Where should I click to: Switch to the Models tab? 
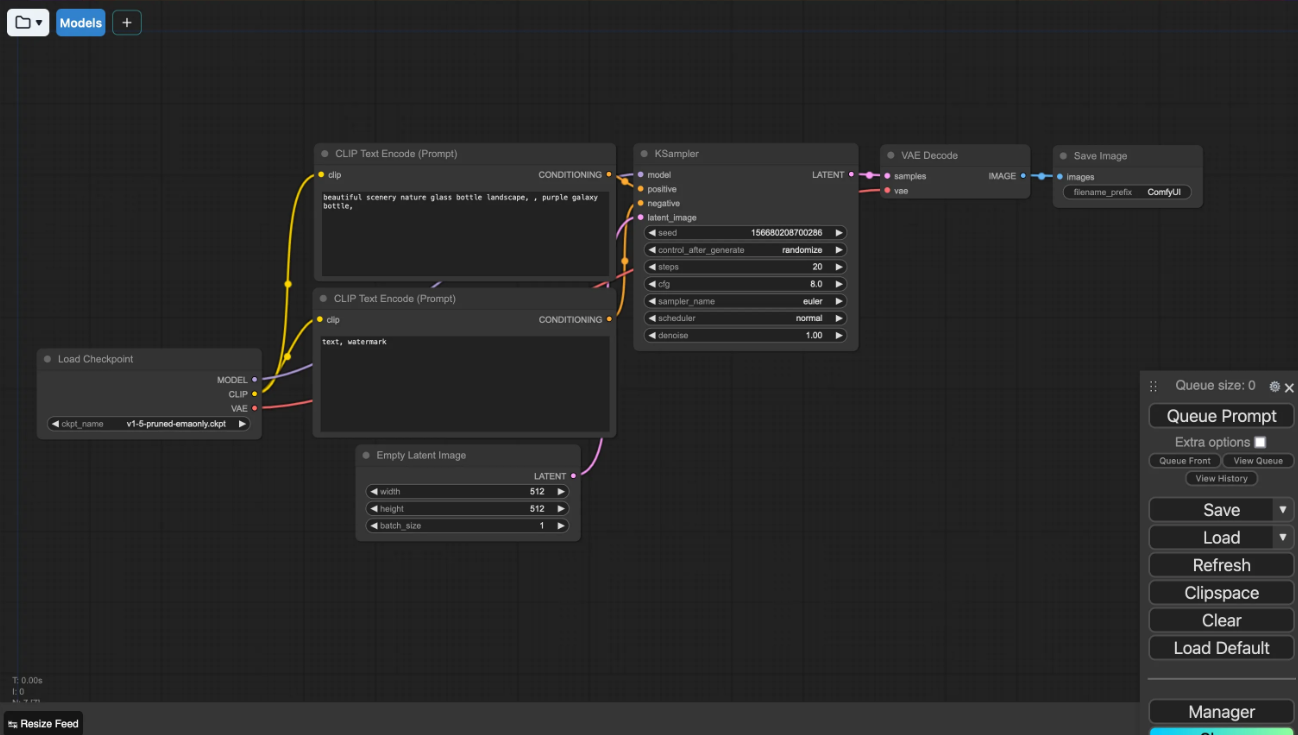click(80, 22)
